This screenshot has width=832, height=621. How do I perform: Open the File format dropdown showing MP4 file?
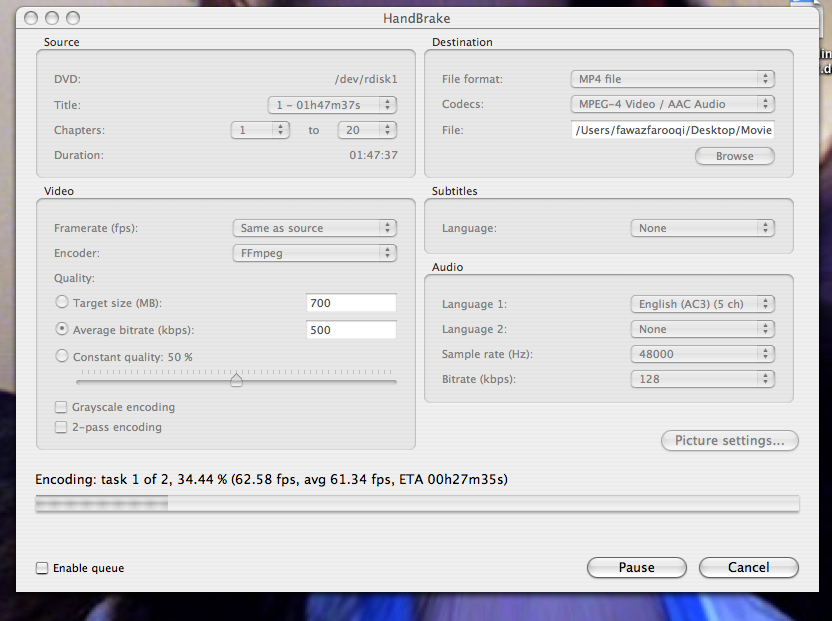(x=673, y=79)
